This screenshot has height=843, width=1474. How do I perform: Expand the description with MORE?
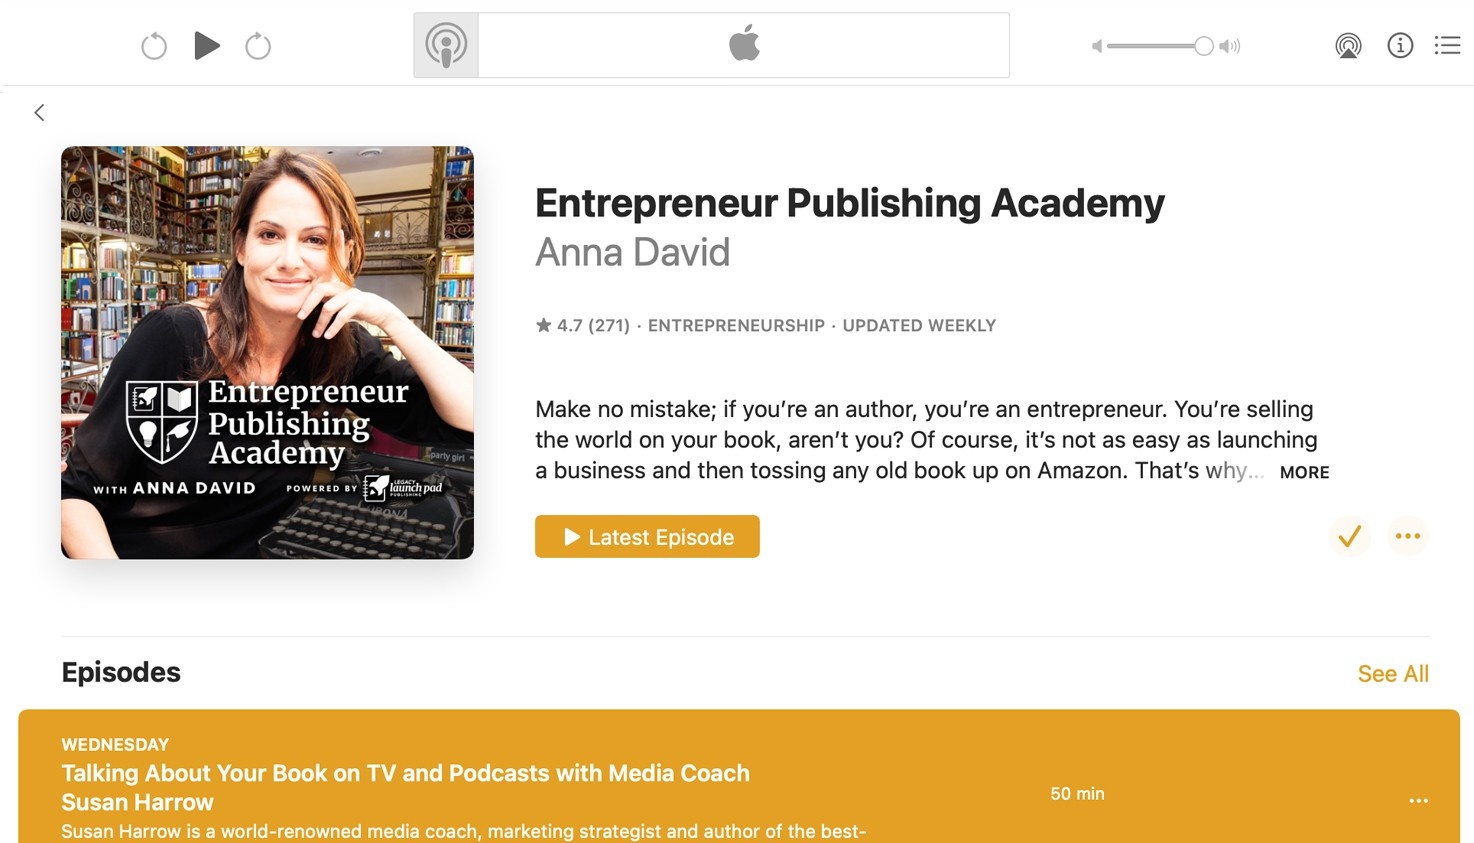pos(1304,472)
